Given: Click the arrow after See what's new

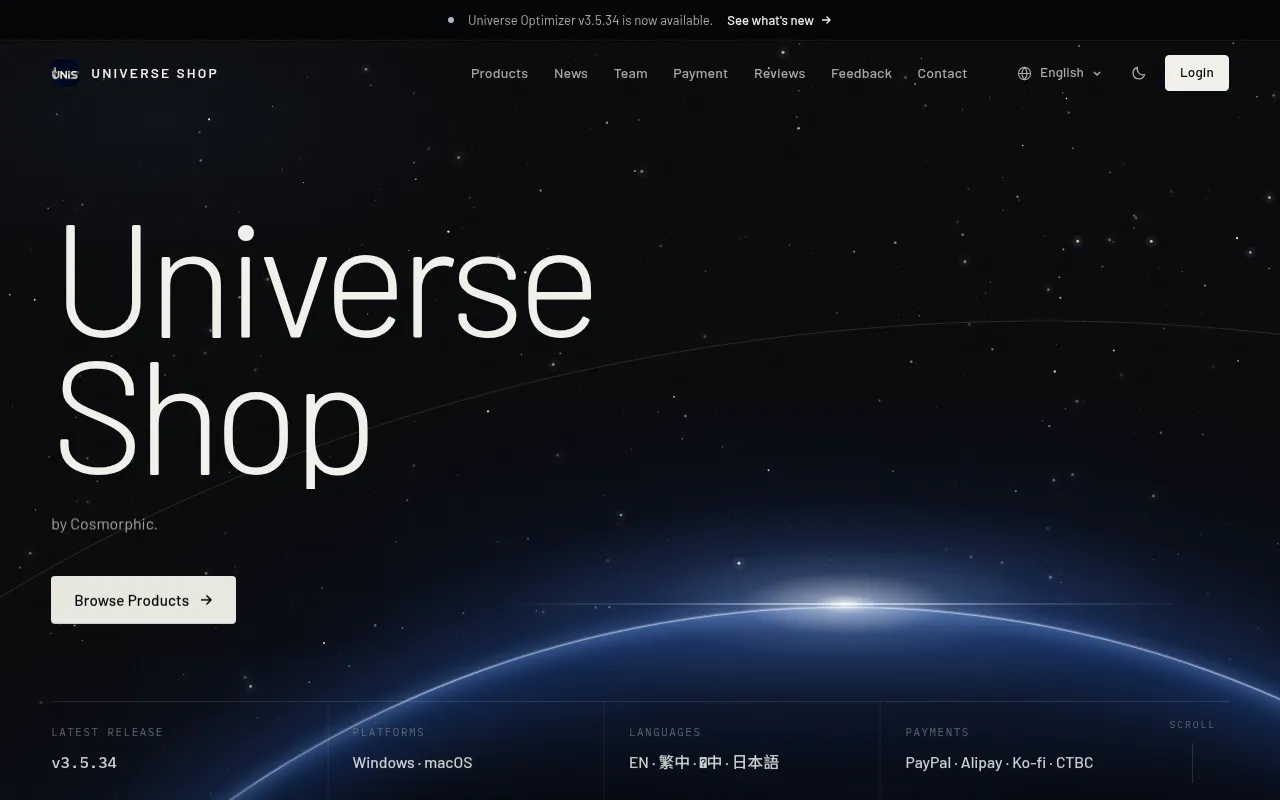Looking at the screenshot, I should (x=826, y=20).
